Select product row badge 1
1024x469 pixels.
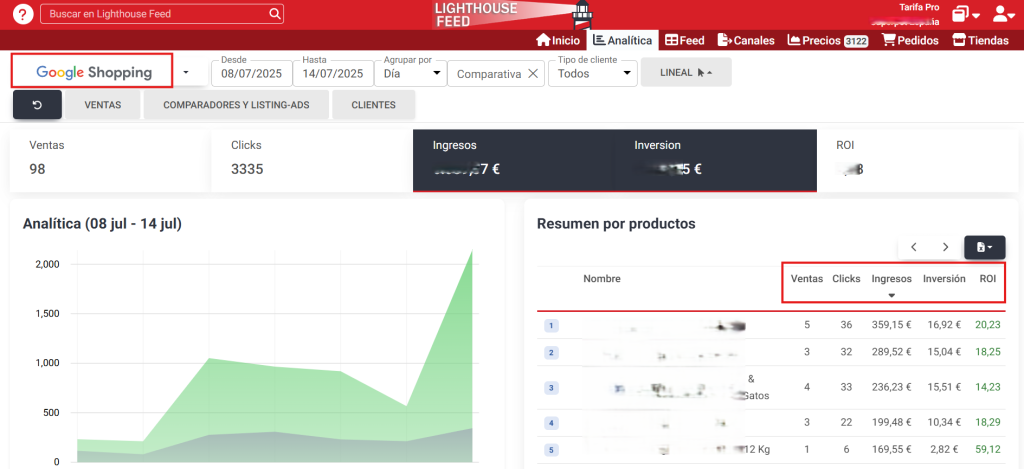[x=551, y=325]
